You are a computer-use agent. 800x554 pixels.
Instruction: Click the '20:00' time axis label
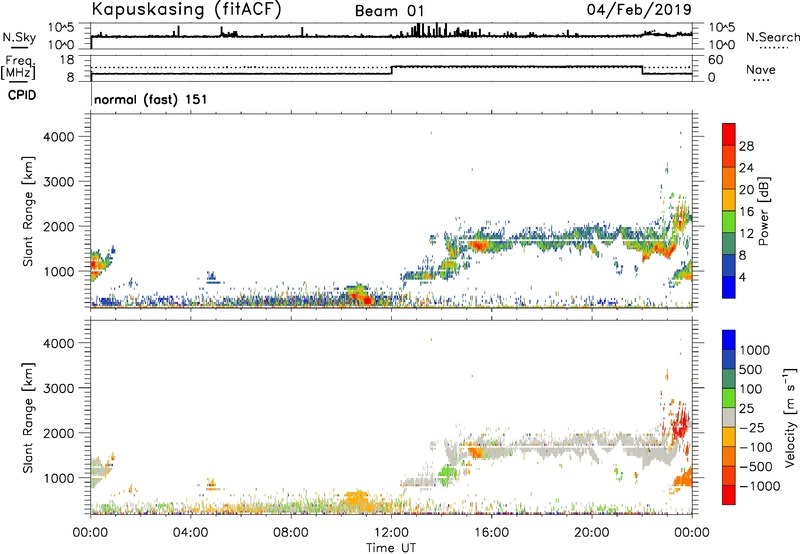[x=592, y=533]
